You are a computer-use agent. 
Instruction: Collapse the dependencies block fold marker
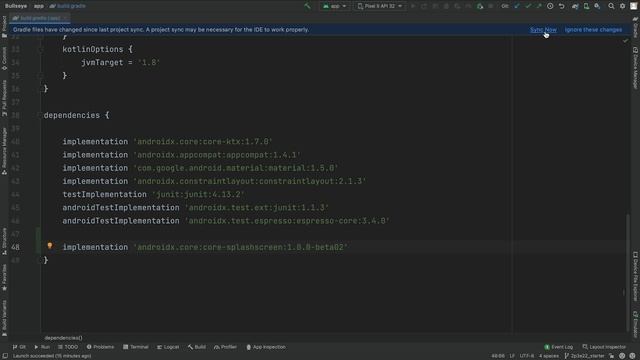[40, 116]
